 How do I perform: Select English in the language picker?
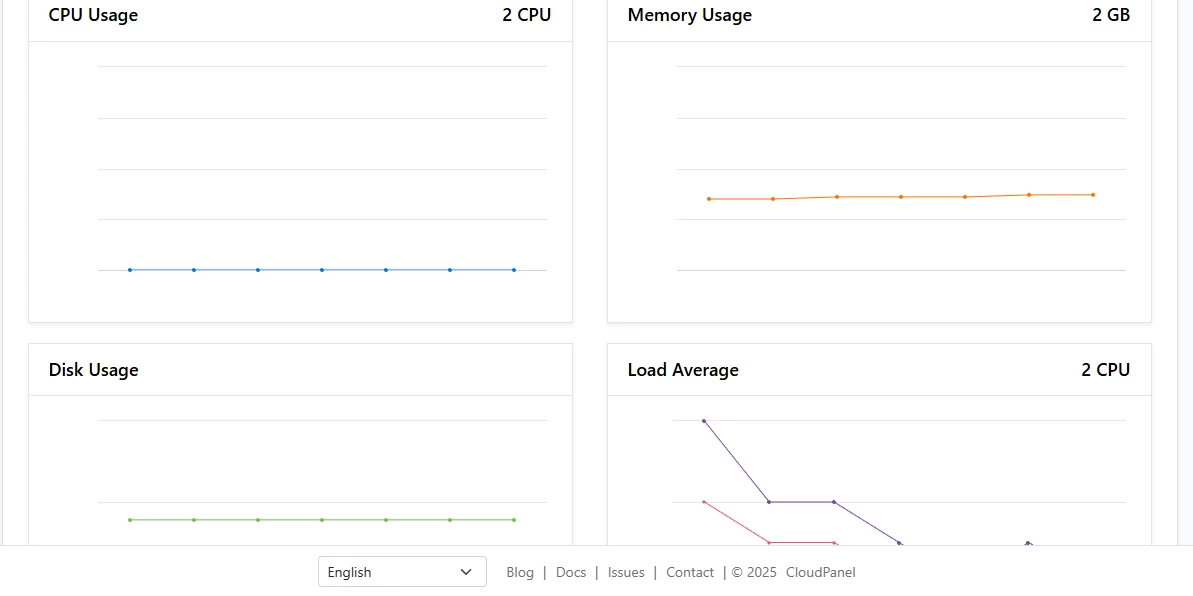point(350,571)
